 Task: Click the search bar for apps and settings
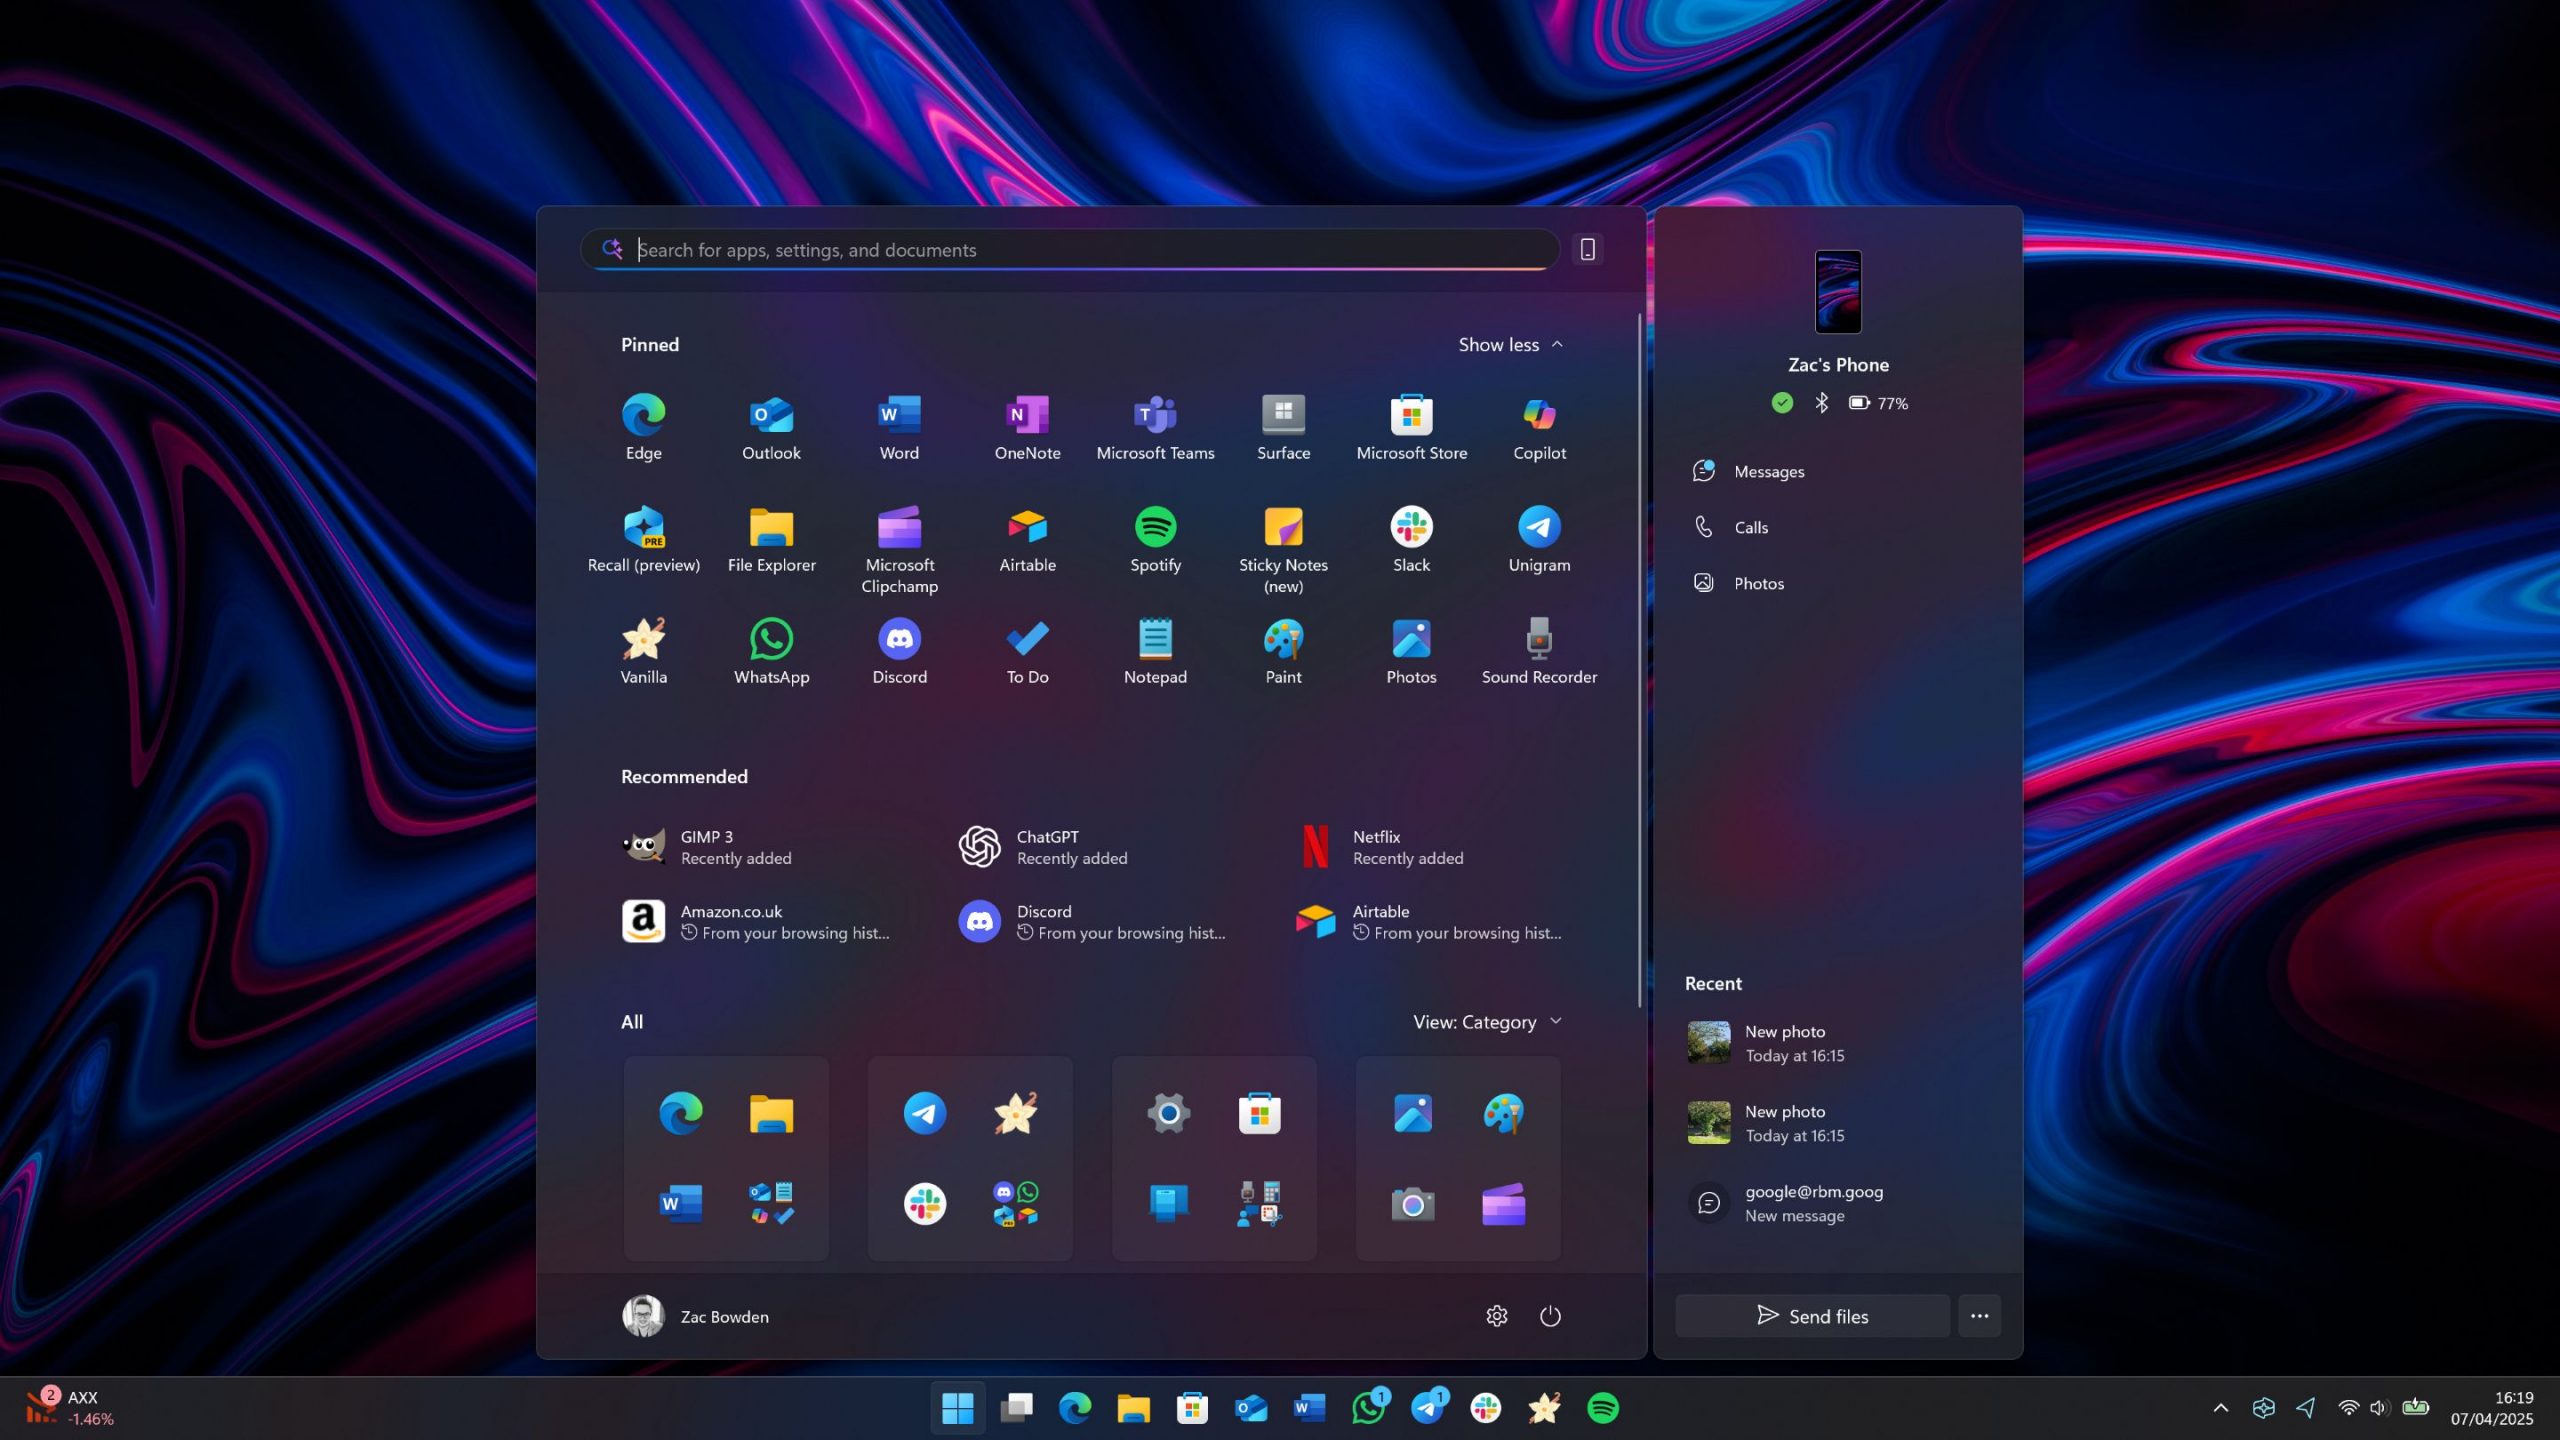point(1068,249)
